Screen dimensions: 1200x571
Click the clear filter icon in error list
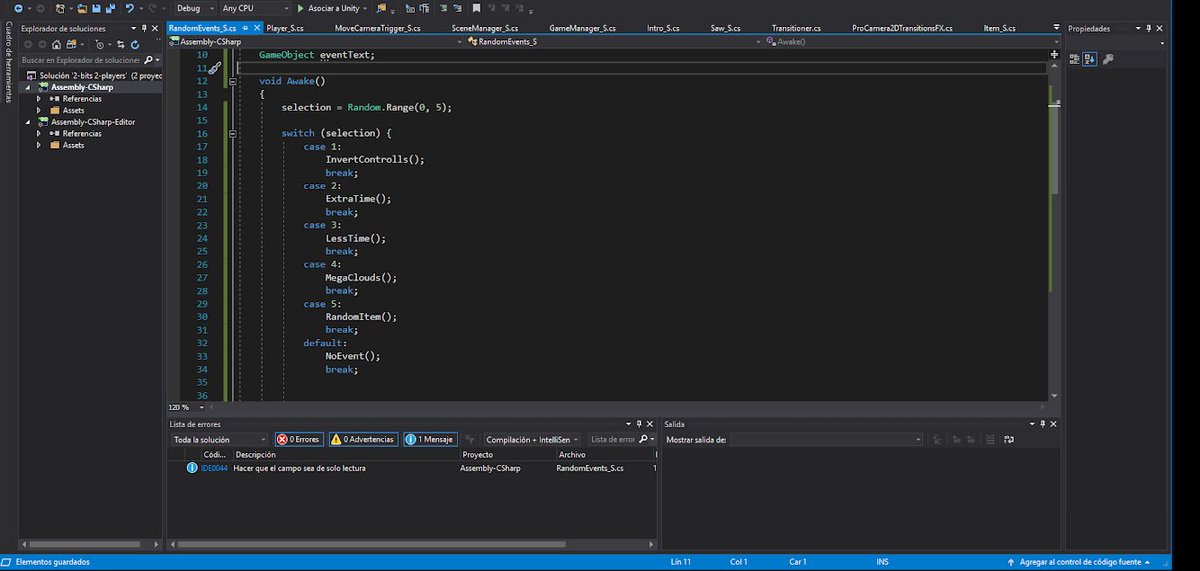(468, 440)
